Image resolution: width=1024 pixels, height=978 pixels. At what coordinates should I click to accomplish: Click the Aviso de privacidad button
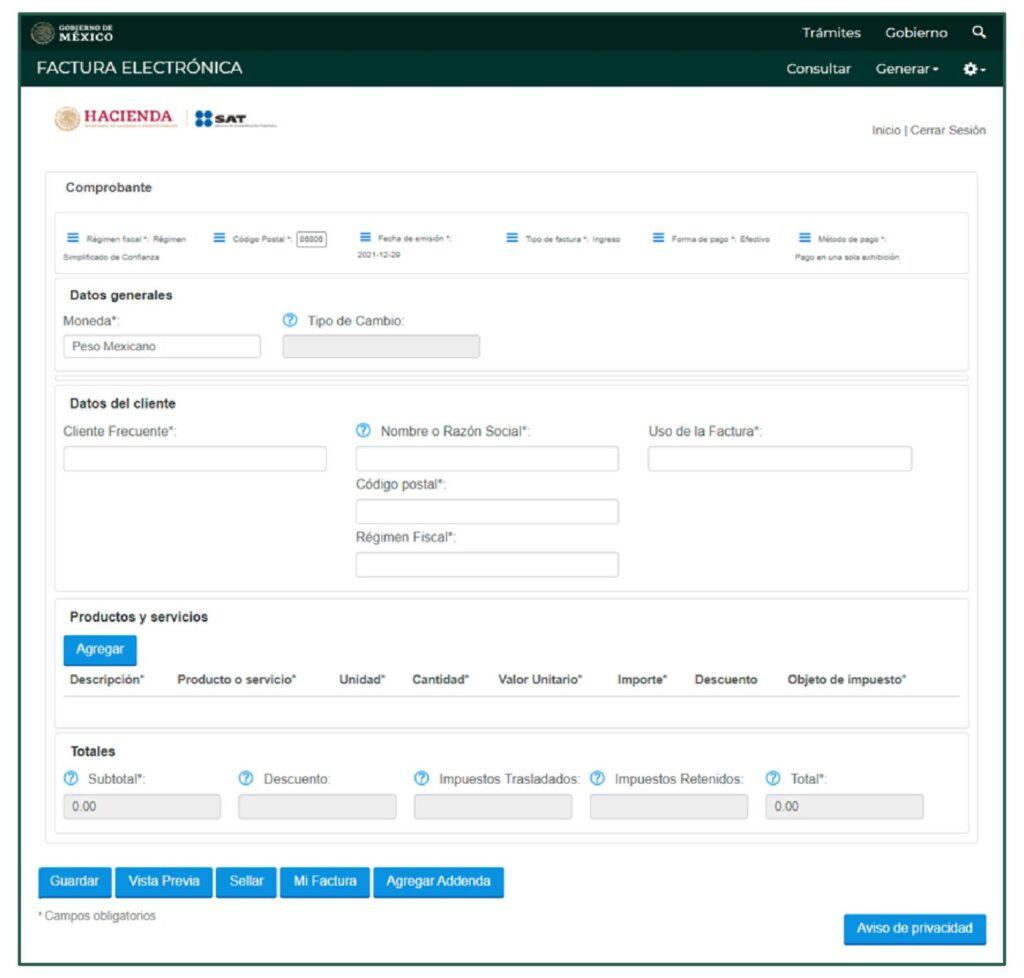pos(914,928)
